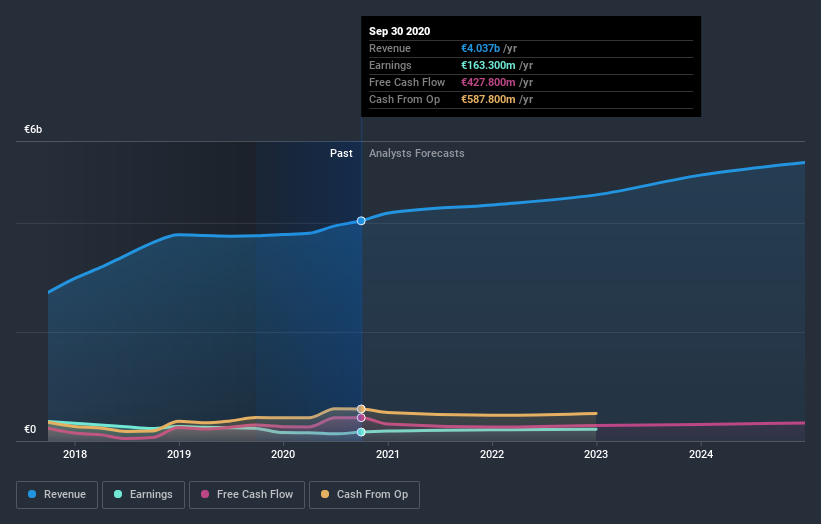Click the 2021 x-axis label
This screenshot has height=524, width=821.
click(x=388, y=454)
